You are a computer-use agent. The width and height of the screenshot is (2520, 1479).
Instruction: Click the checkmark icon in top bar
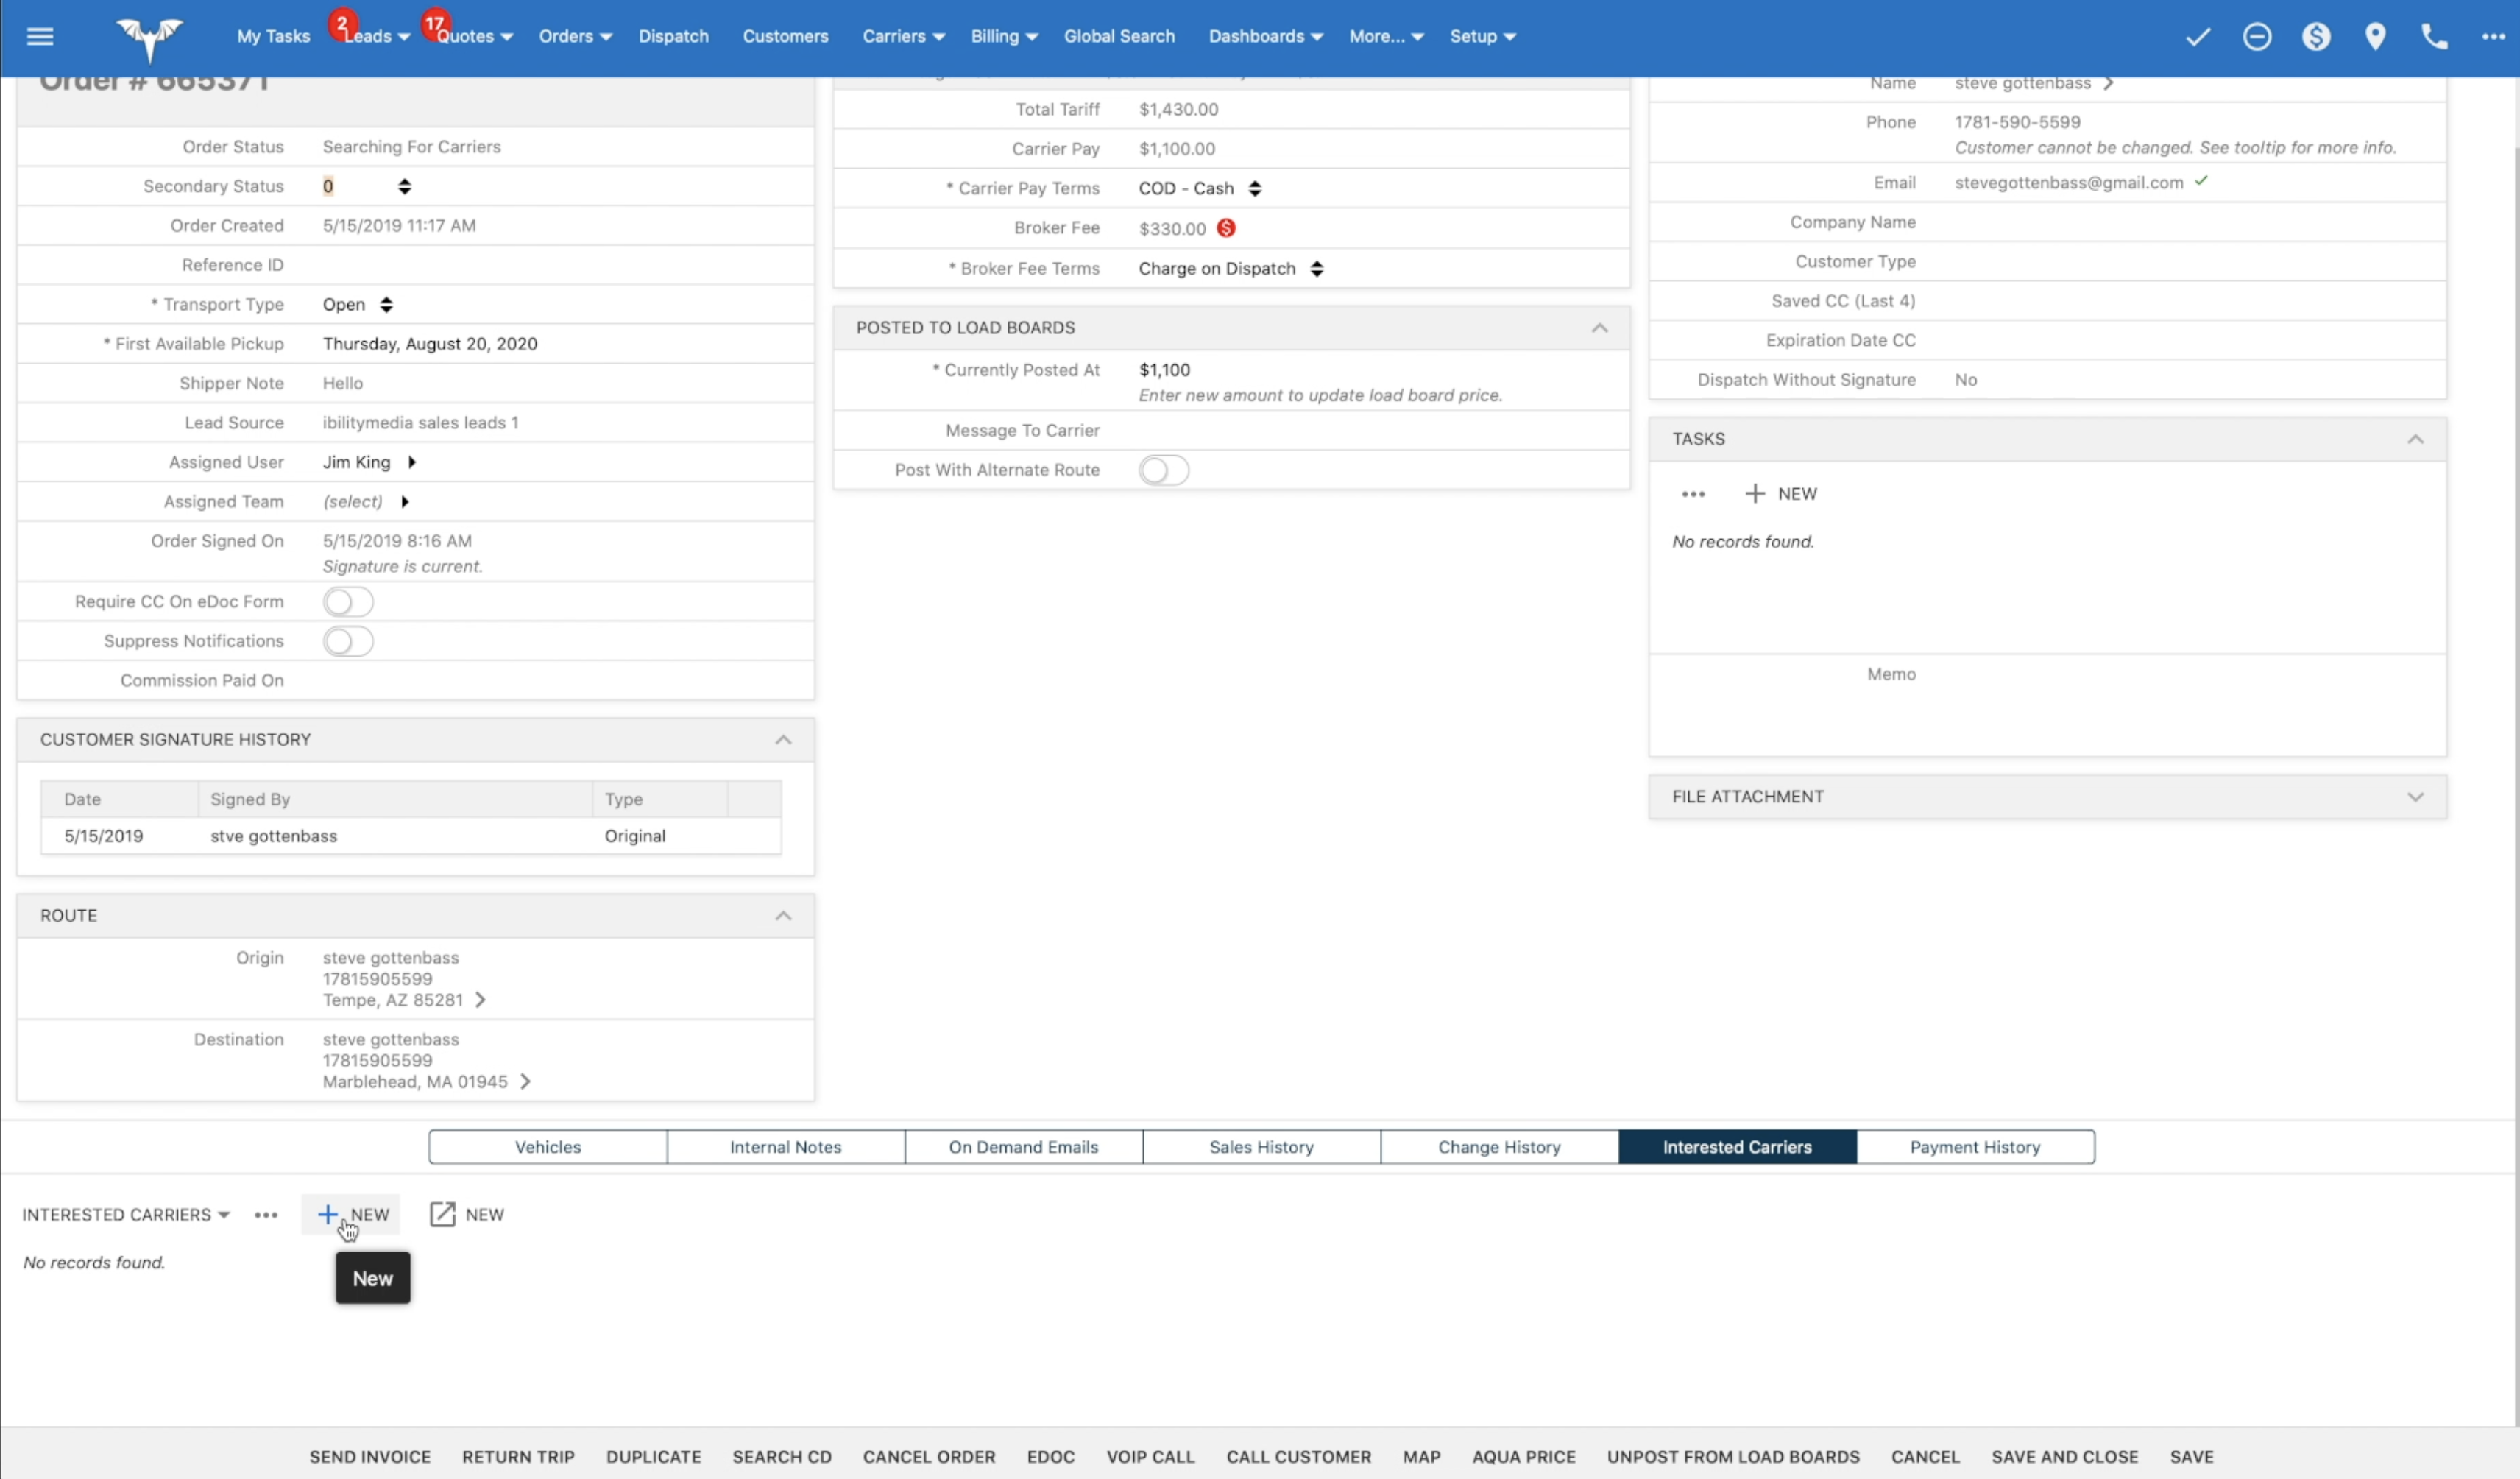(x=2197, y=37)
